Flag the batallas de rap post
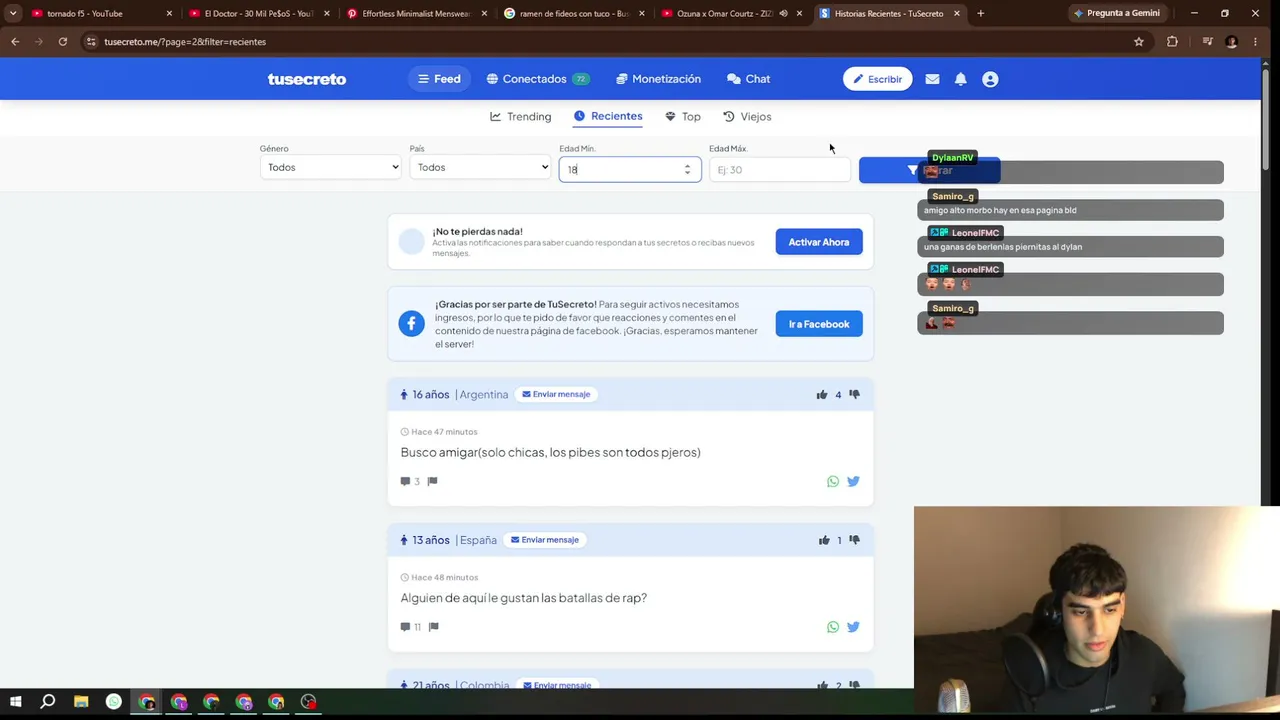Viewport: 1280px width, 720px height. click(x=433, y=627)
